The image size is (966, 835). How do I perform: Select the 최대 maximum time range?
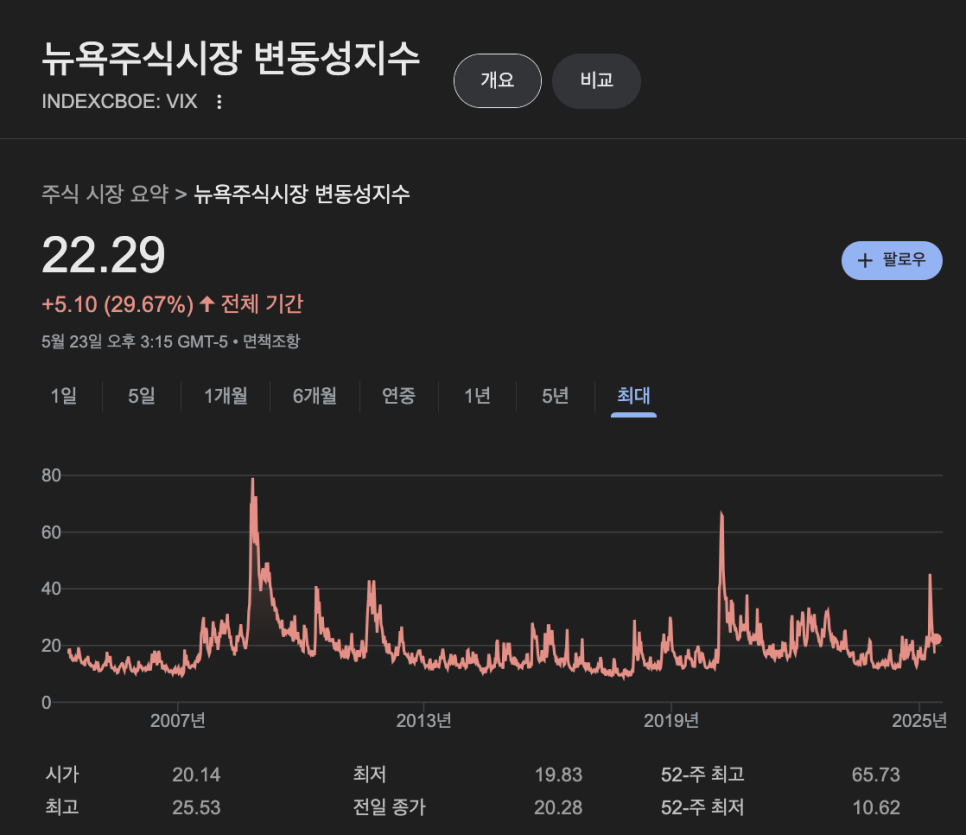(x=632, y=396)
